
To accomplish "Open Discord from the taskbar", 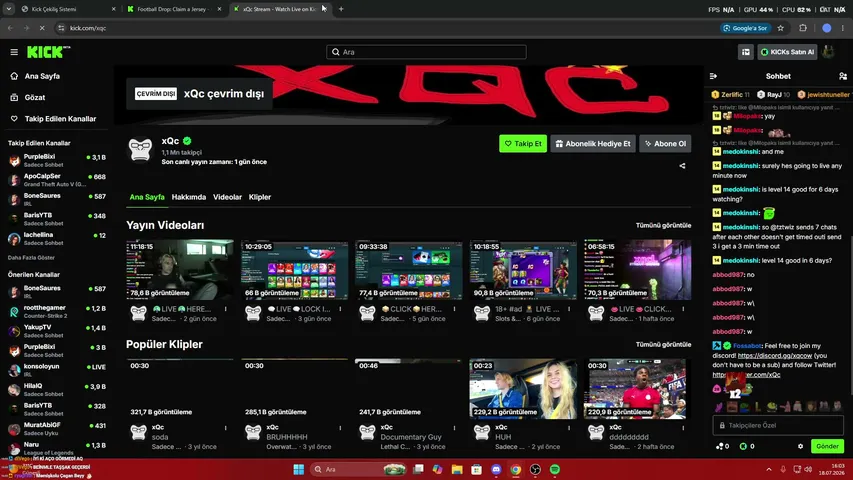I will pyautogui.click(x=496, y=469).
